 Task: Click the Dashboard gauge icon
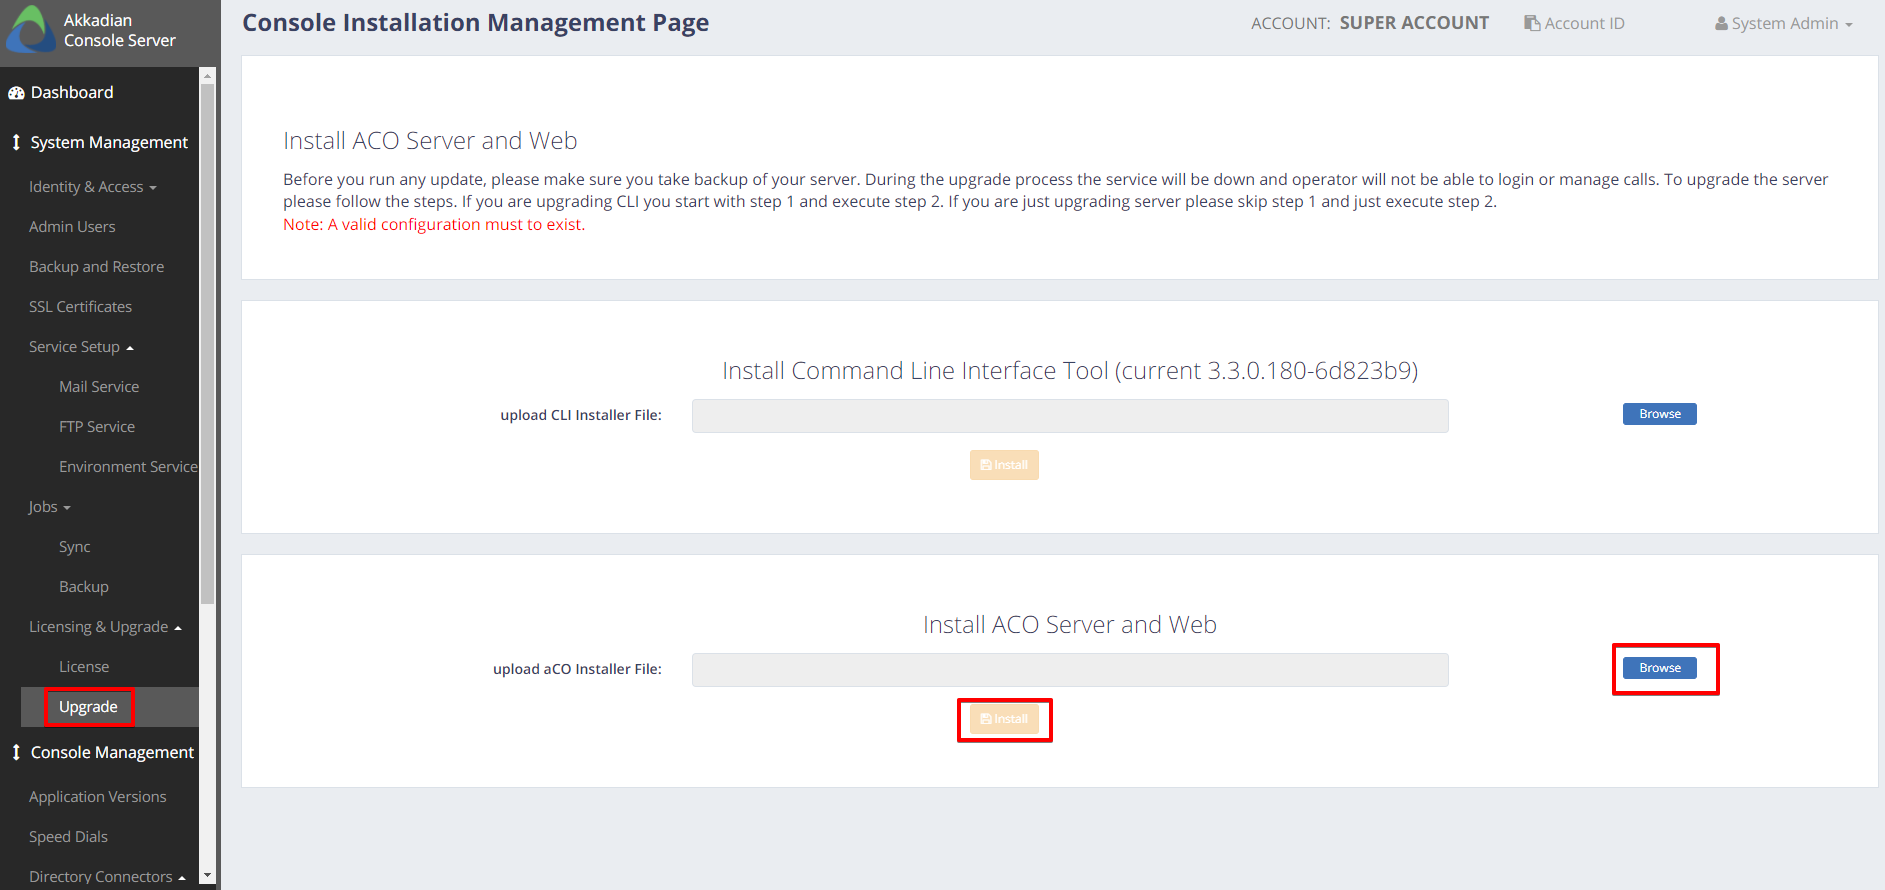(x=16, y=93)
